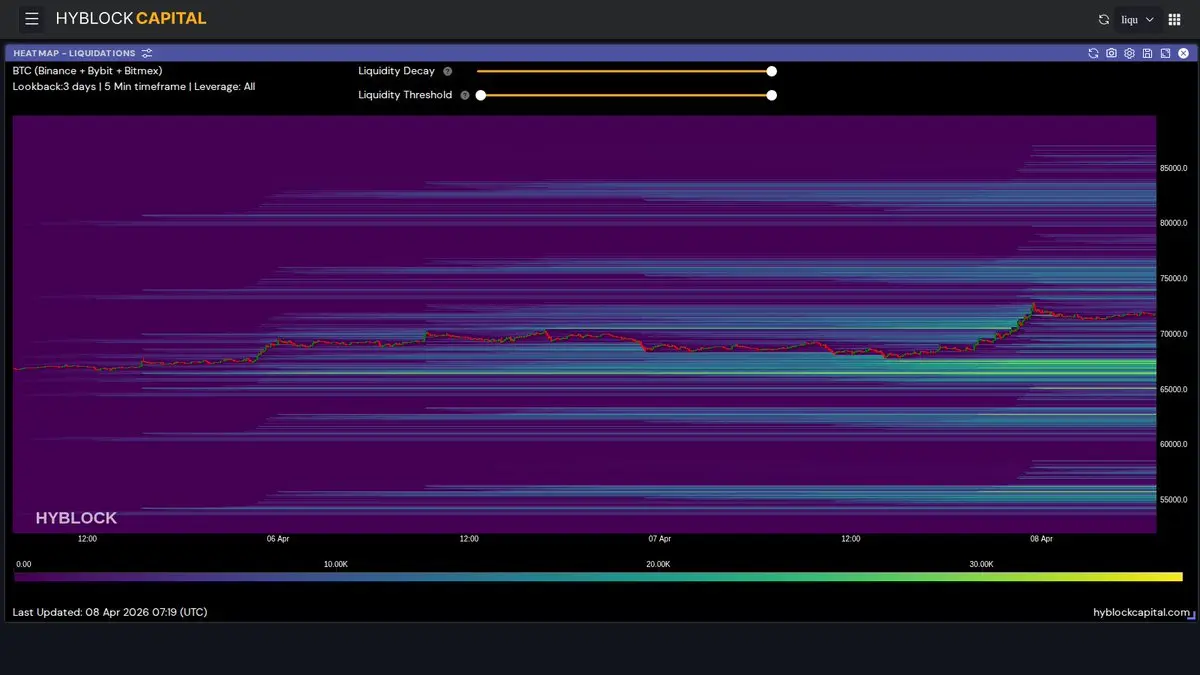Click the 'Liquidity Threshold' label
1200x675 pixels.
(x=405, y=95)
